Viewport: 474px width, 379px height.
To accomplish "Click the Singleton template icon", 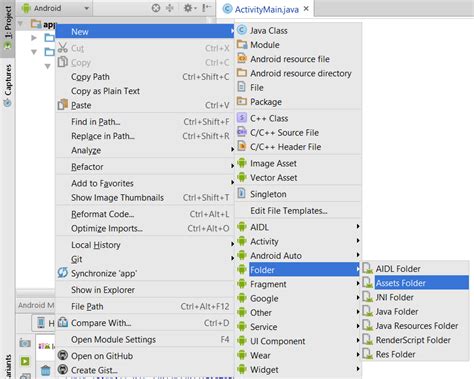I will point(241,194).
